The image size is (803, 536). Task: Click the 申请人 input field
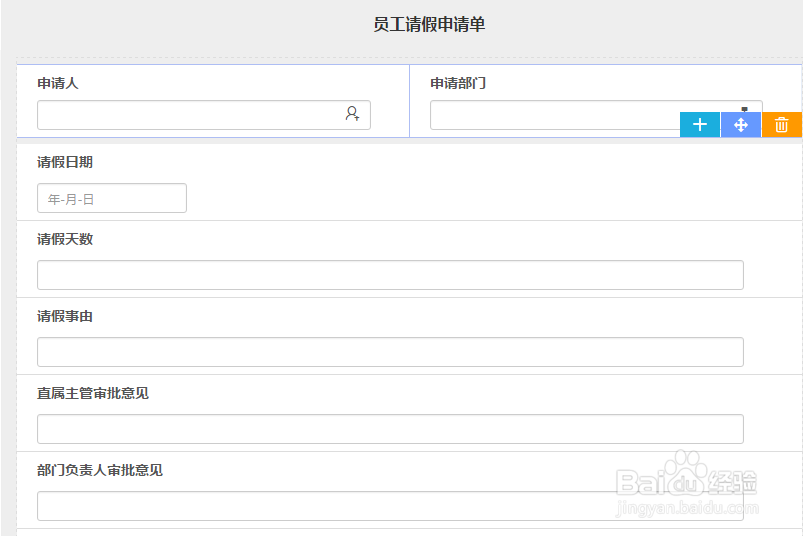click(204, 115)
